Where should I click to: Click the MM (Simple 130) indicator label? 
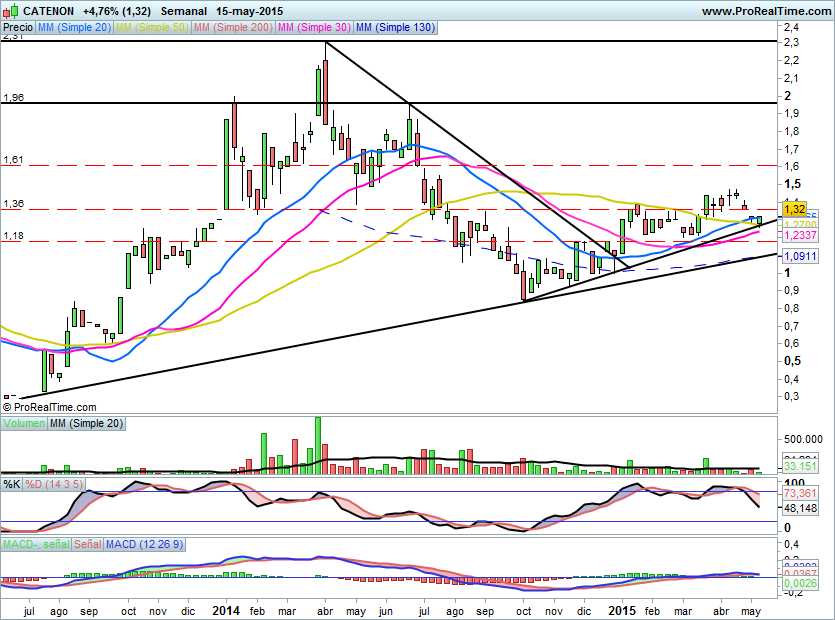coord(395,28)
